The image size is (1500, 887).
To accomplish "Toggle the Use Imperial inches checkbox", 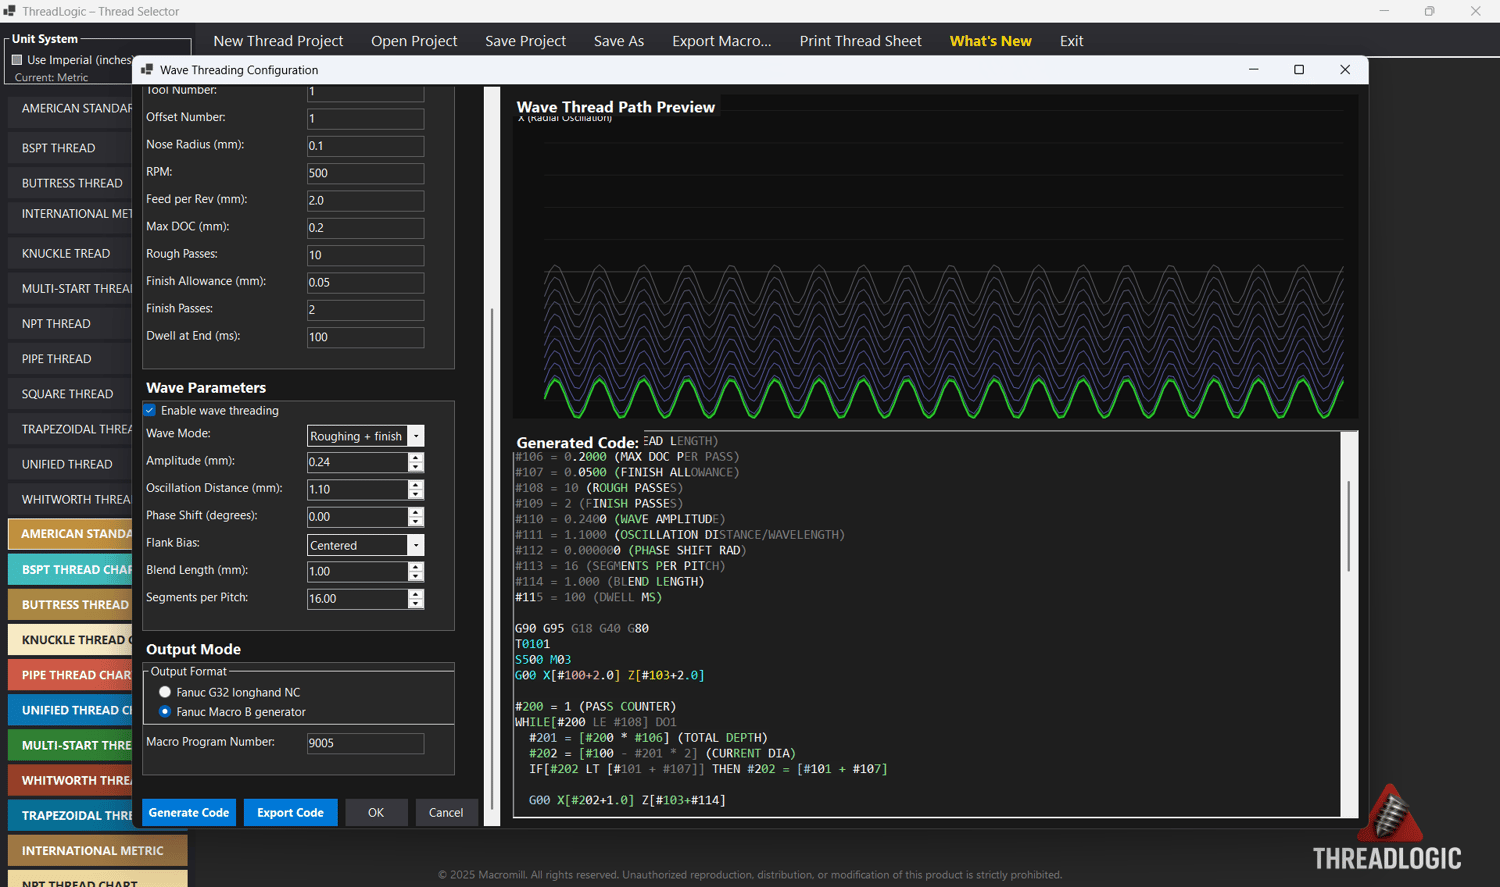I will [x=17, y=60].
